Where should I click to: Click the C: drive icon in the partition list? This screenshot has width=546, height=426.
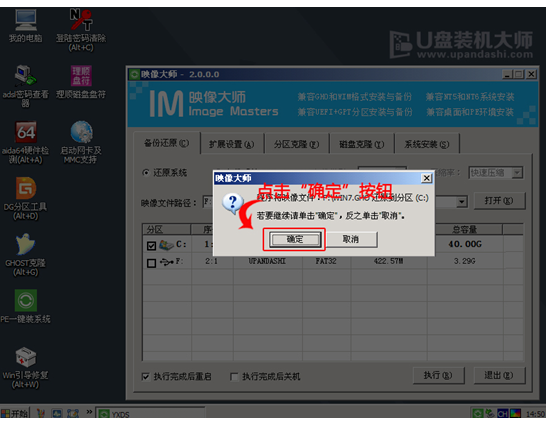(166, 245)
